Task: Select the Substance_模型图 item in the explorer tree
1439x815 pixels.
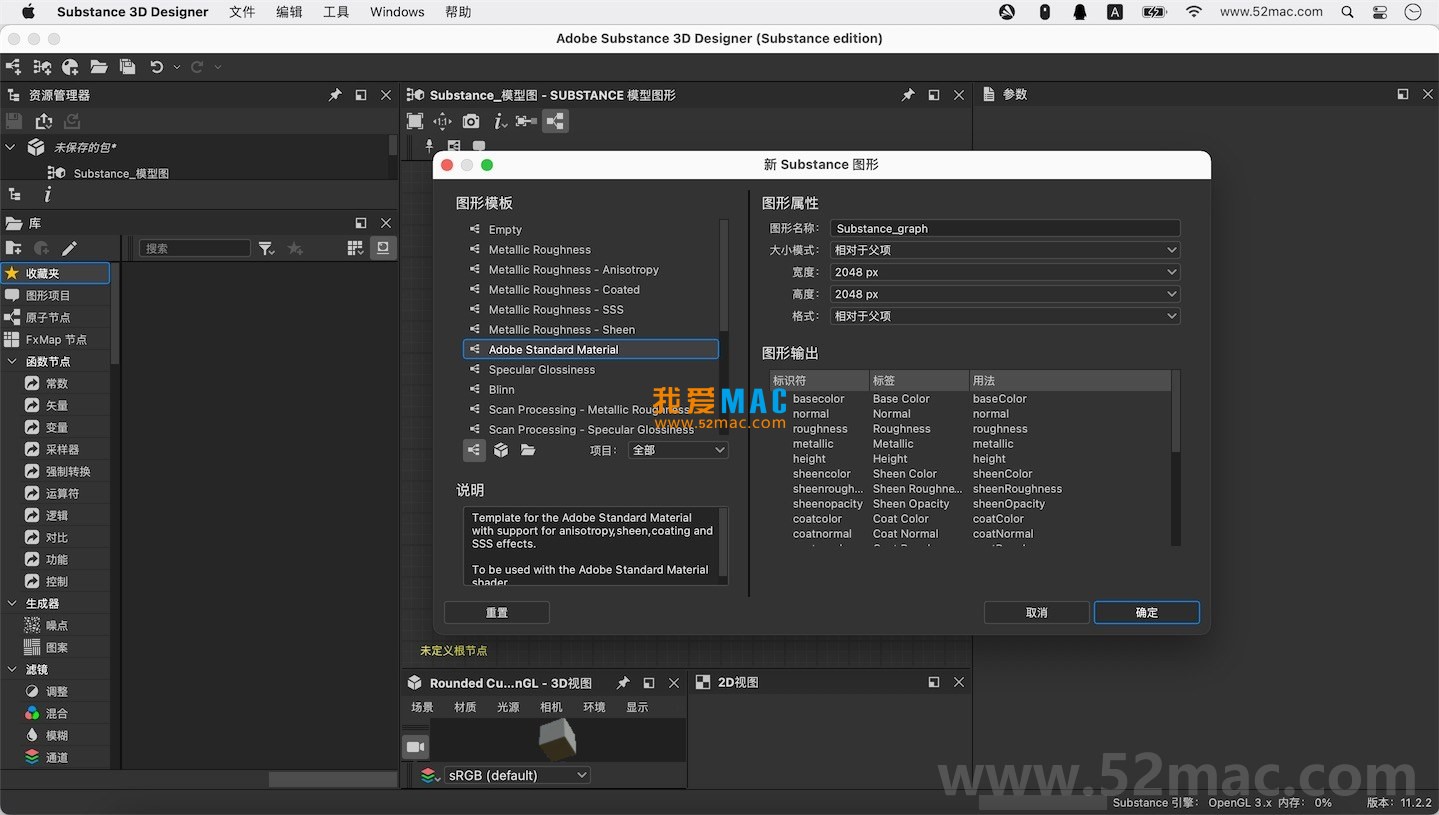Action: click(121, 173)
